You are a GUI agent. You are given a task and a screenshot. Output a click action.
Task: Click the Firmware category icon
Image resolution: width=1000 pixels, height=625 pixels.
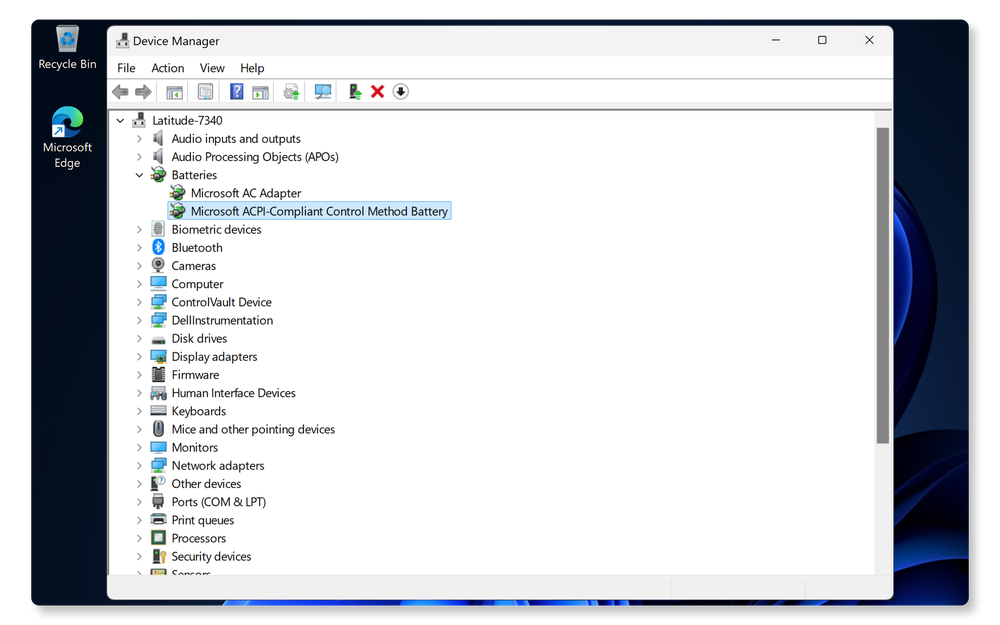click(158, 374)
